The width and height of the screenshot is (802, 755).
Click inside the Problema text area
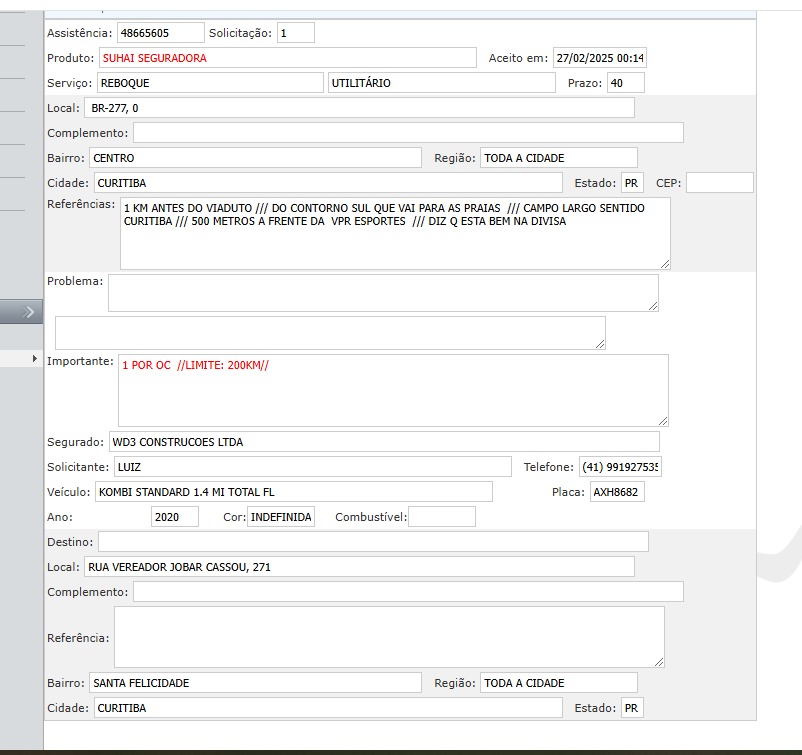click(383, 293)
